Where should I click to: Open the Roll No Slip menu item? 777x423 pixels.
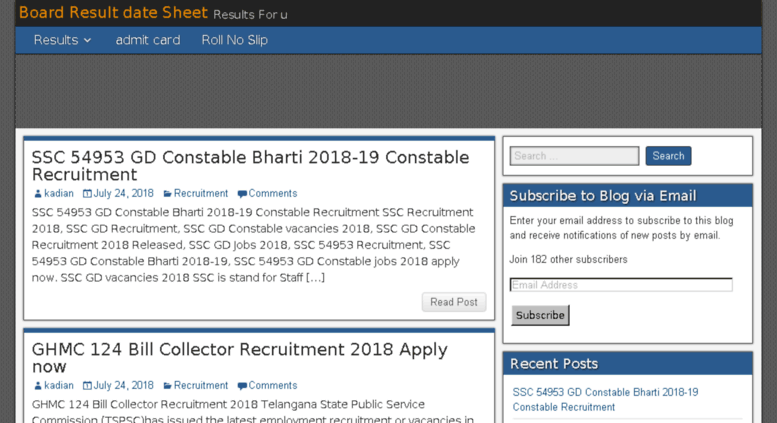(234, 40)
